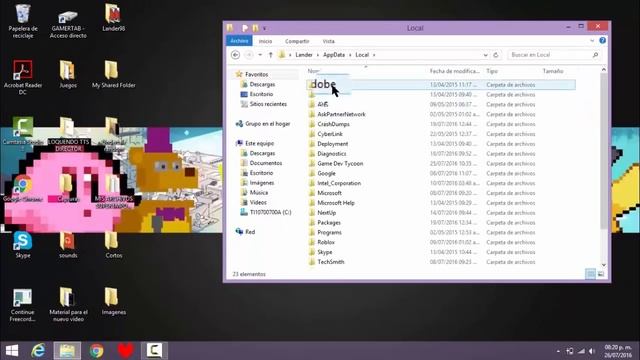Open Sitios recientes in sidebar

[268, 104]
